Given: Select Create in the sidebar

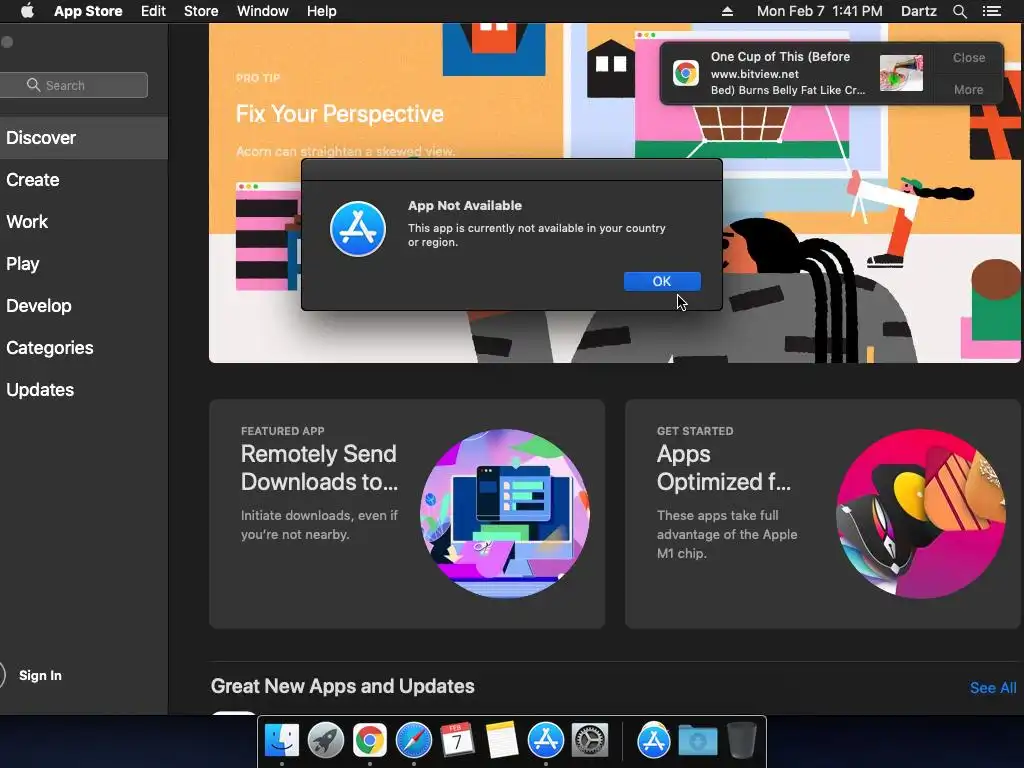Looking at the screenshot, I should pyautogui.click(x=84, y=180).
